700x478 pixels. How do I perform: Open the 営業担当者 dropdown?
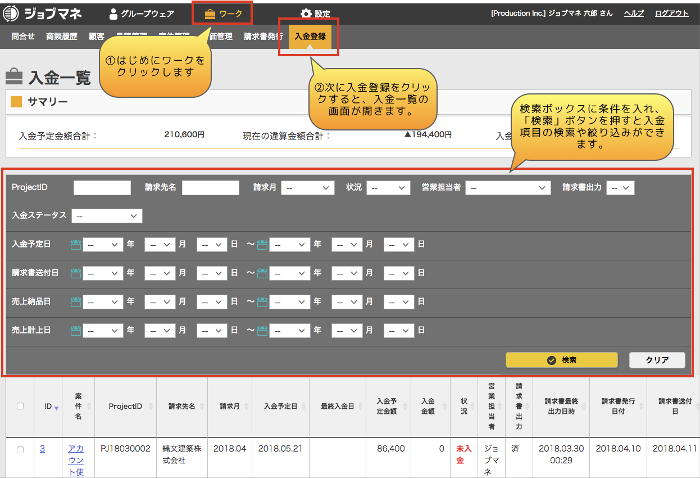click(x=508, y=188)
